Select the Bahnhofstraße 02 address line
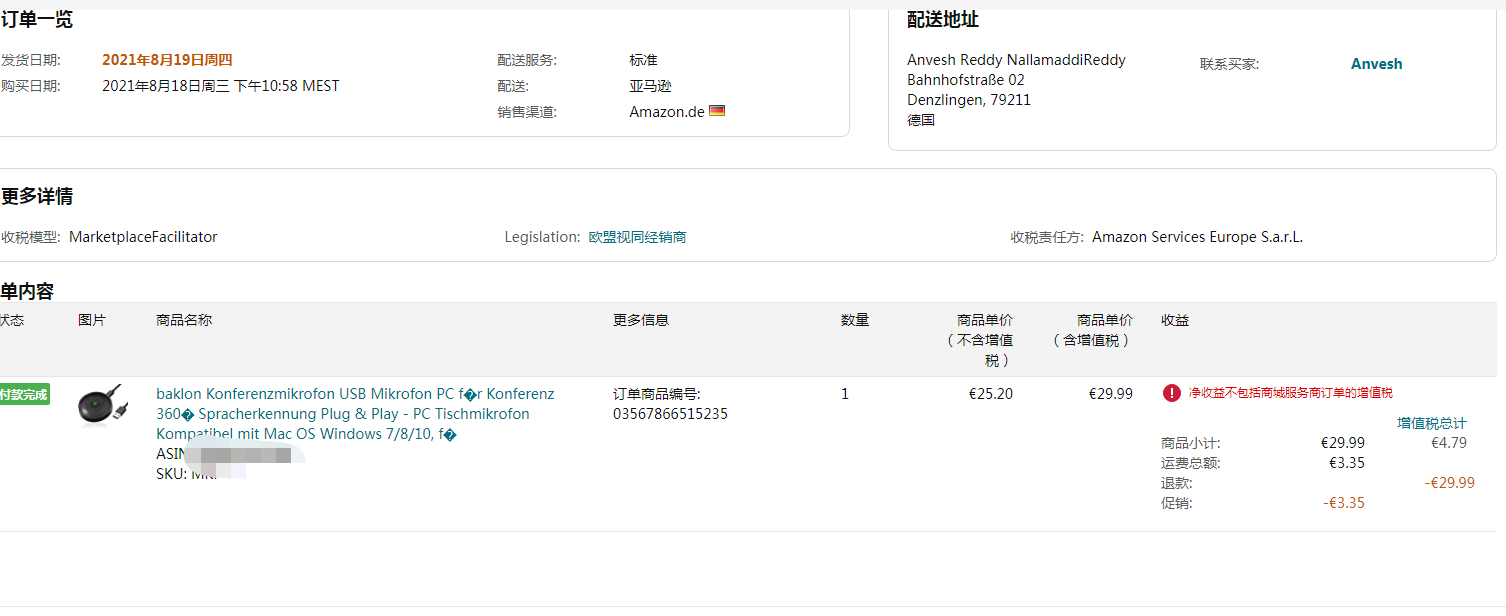Screen dimensions: 1506x616 (966, 80)
